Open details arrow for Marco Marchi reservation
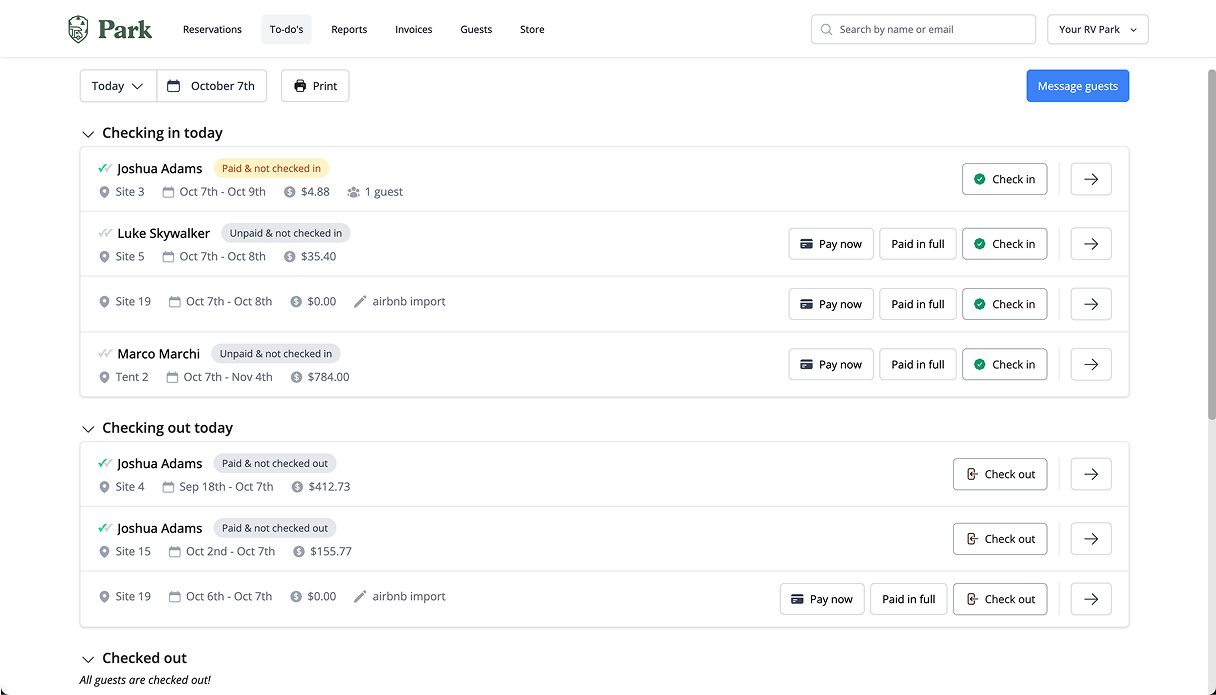1216x695 pixels. coord(1091,365)
